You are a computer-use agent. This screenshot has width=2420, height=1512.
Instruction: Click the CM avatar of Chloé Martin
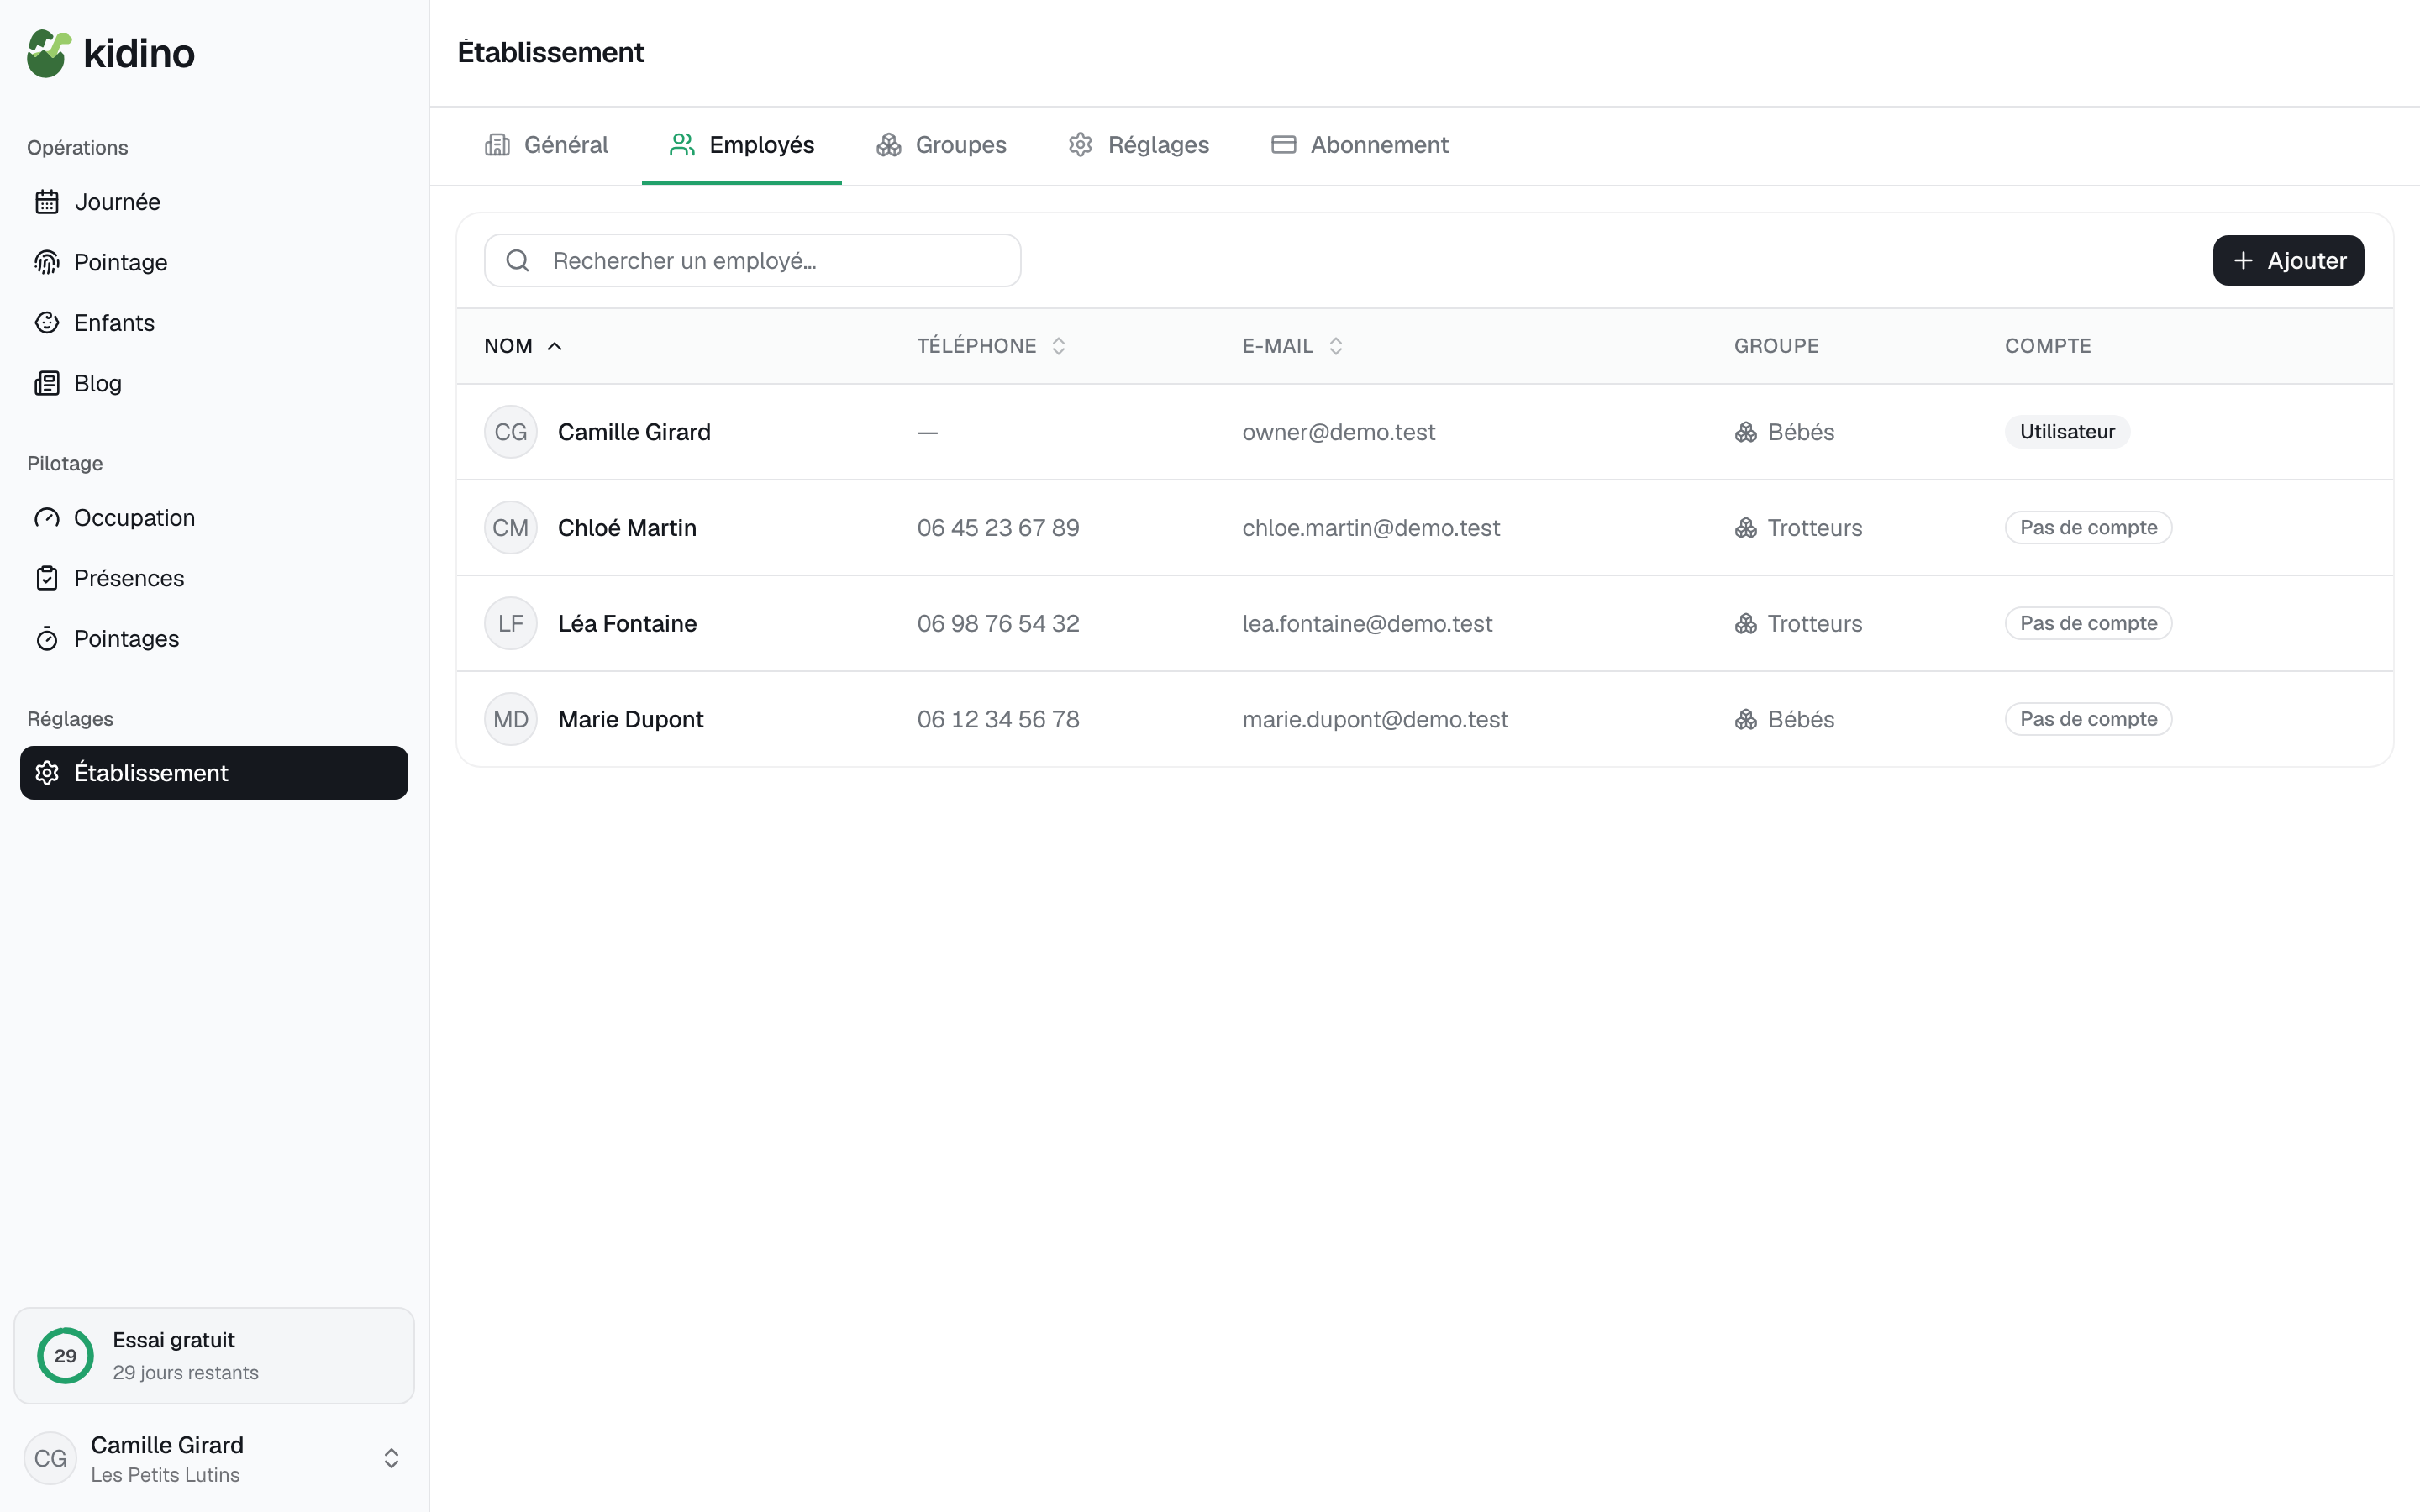pos(511,528)
